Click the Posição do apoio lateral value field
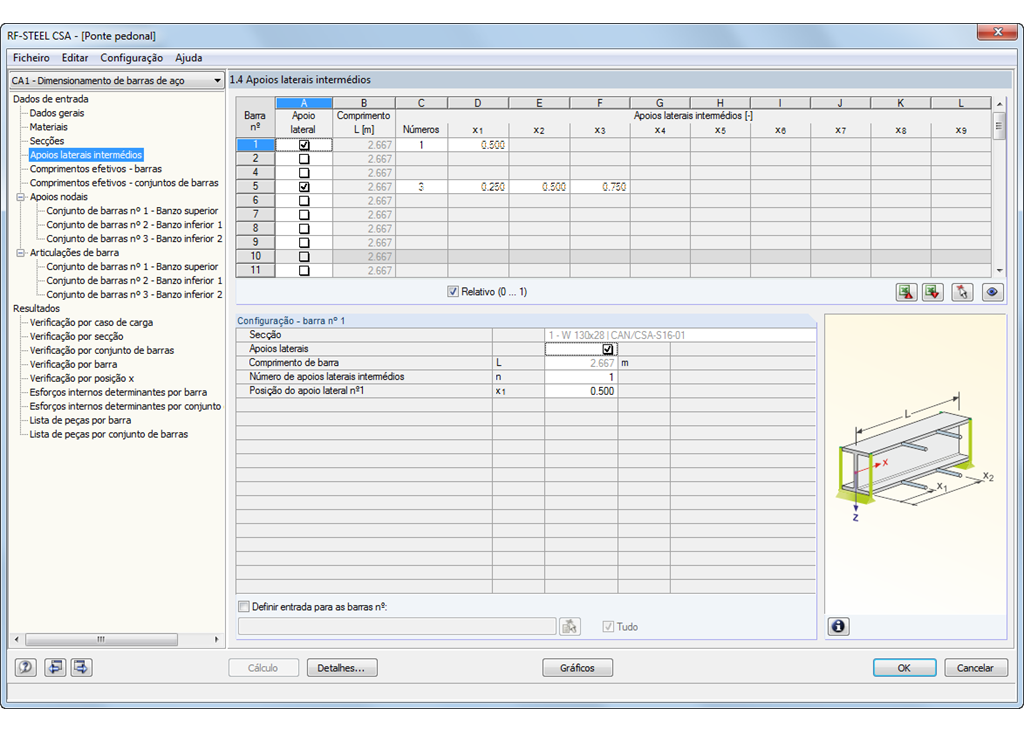The image size is (1024, 733). [x=581, y=391]
